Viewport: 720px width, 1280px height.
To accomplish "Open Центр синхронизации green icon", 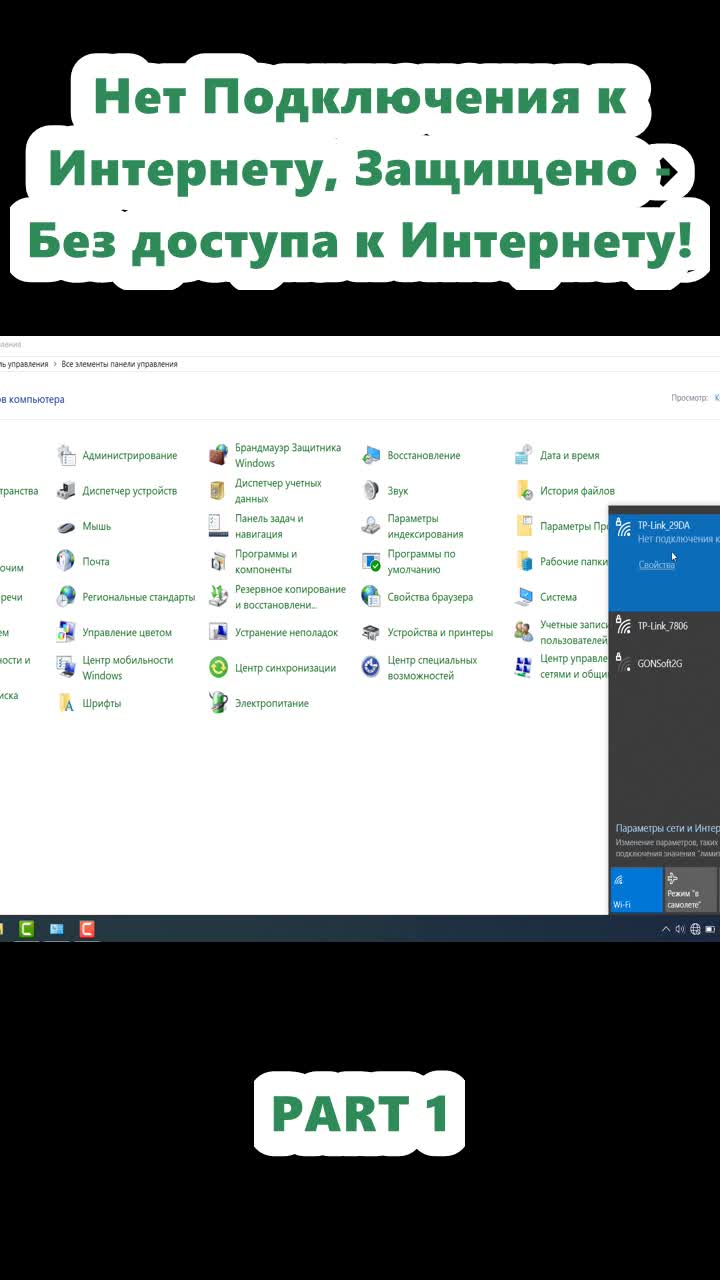I will click(219, 668).
